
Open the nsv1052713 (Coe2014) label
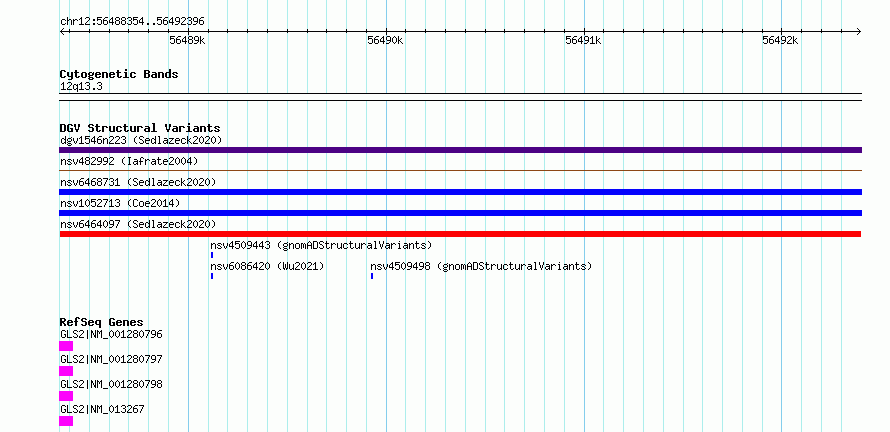tap(120, 203)
